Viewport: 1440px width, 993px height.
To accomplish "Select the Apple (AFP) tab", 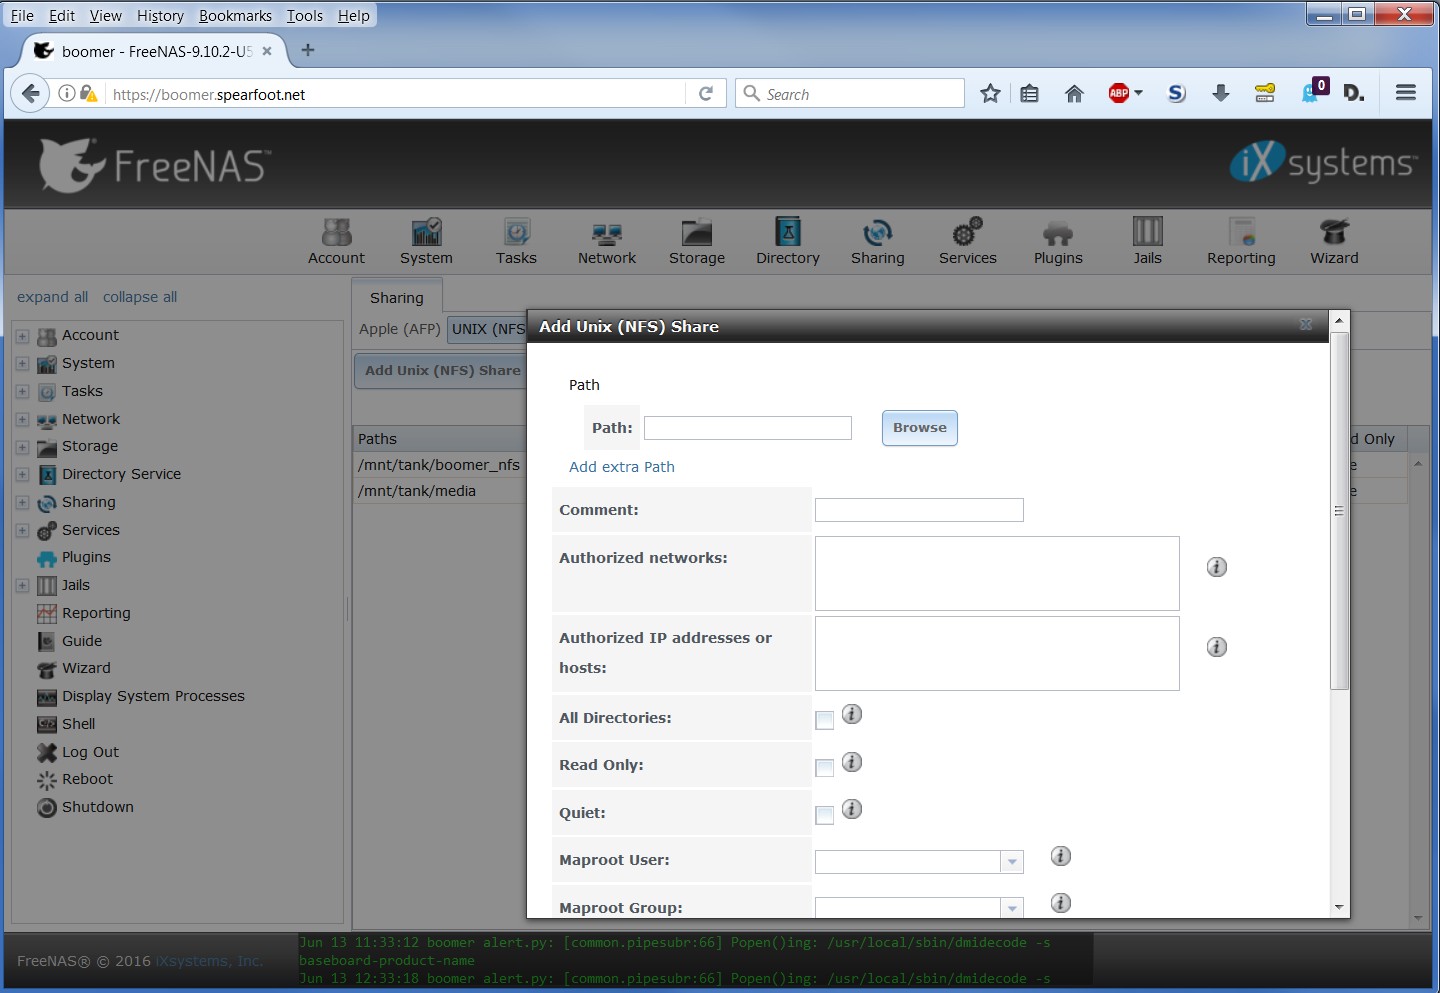I will coord(400,329).
